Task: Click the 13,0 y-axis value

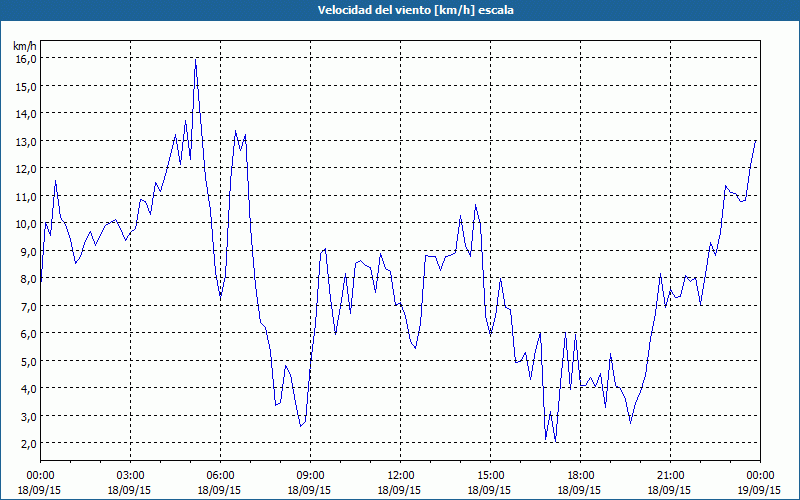Action: pyautogui.click(x=26, y=141)
